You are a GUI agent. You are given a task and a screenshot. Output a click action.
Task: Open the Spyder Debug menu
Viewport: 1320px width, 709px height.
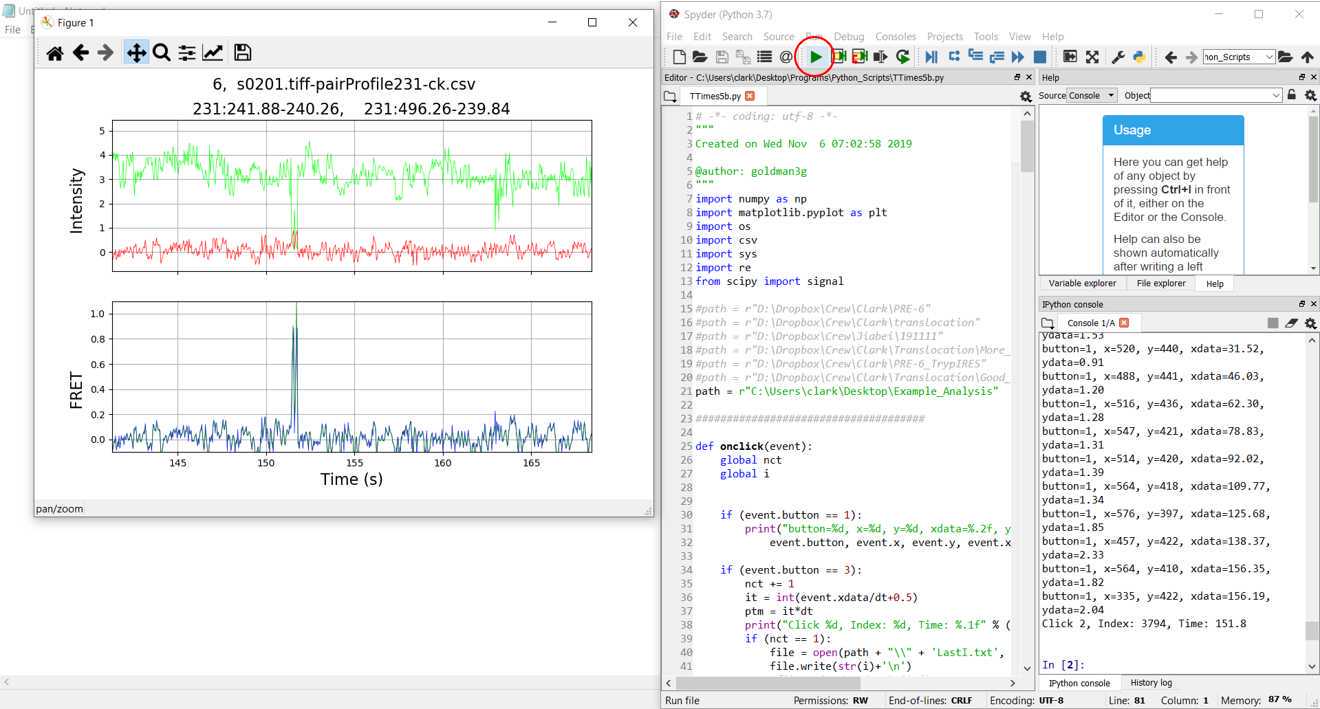(x=848, y=36)
